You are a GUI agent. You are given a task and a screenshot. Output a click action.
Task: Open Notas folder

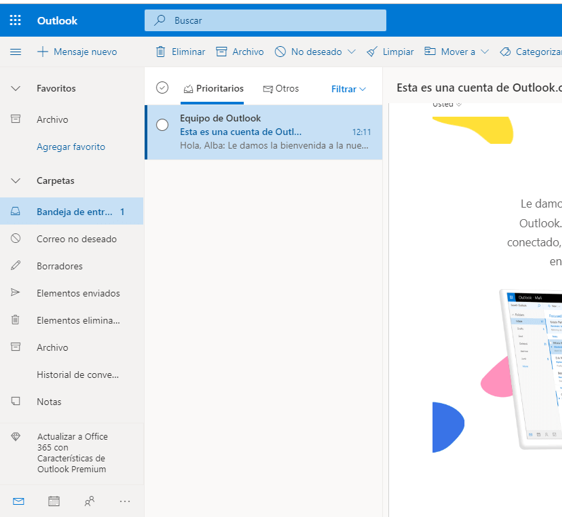[72, 402]
